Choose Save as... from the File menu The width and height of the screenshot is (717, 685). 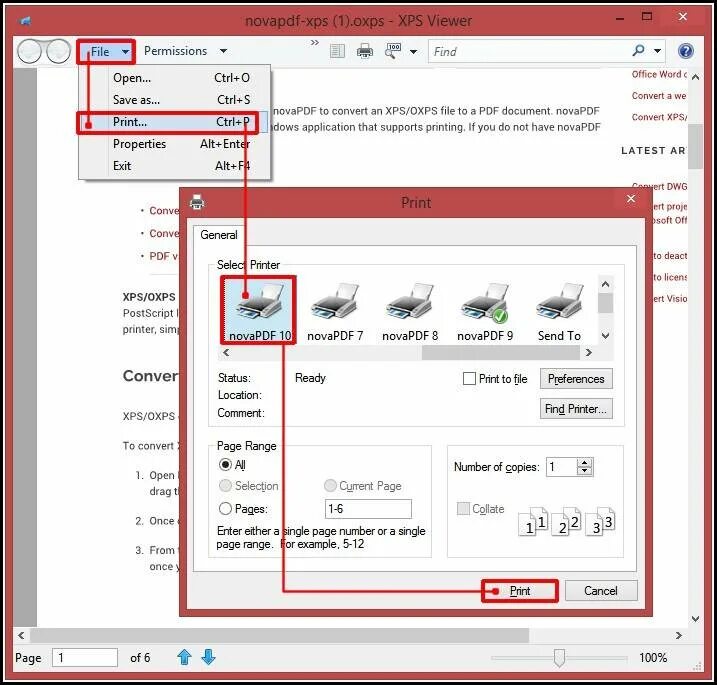coord(175,100)
